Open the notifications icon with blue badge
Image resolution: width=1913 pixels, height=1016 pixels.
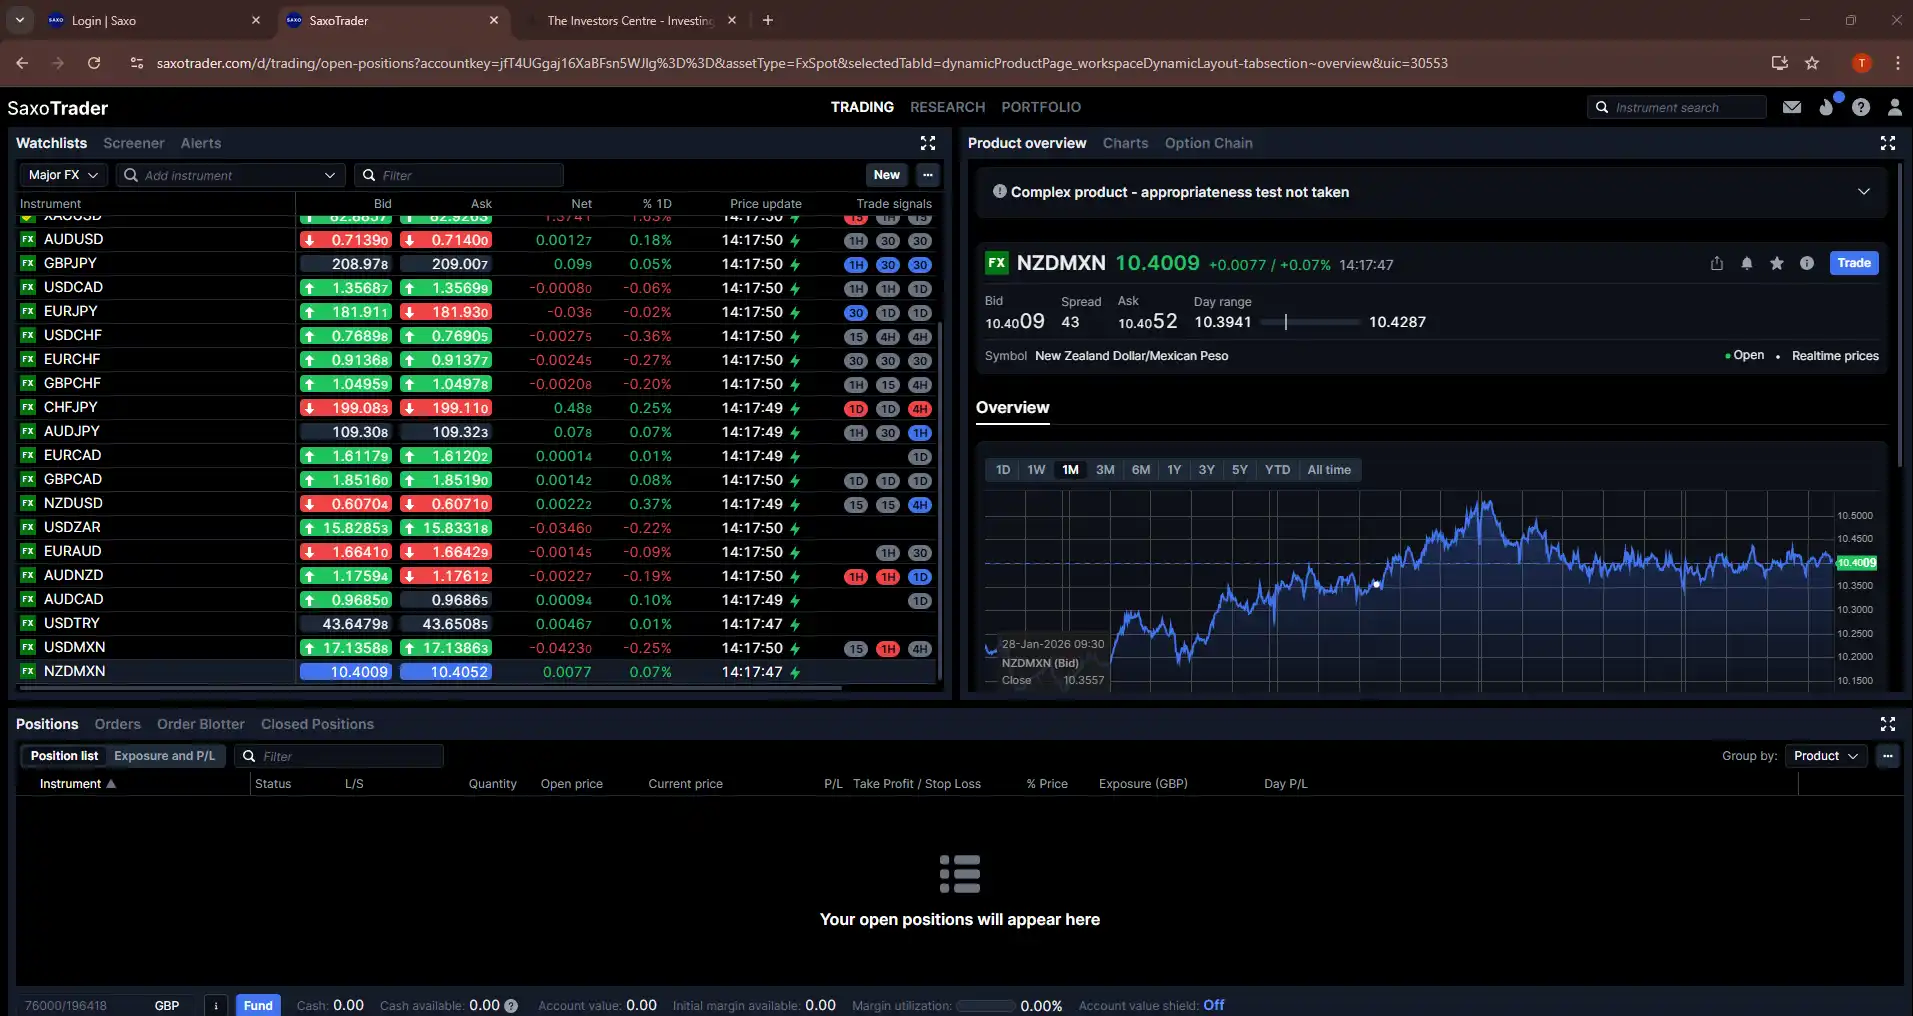(1828, 106)
